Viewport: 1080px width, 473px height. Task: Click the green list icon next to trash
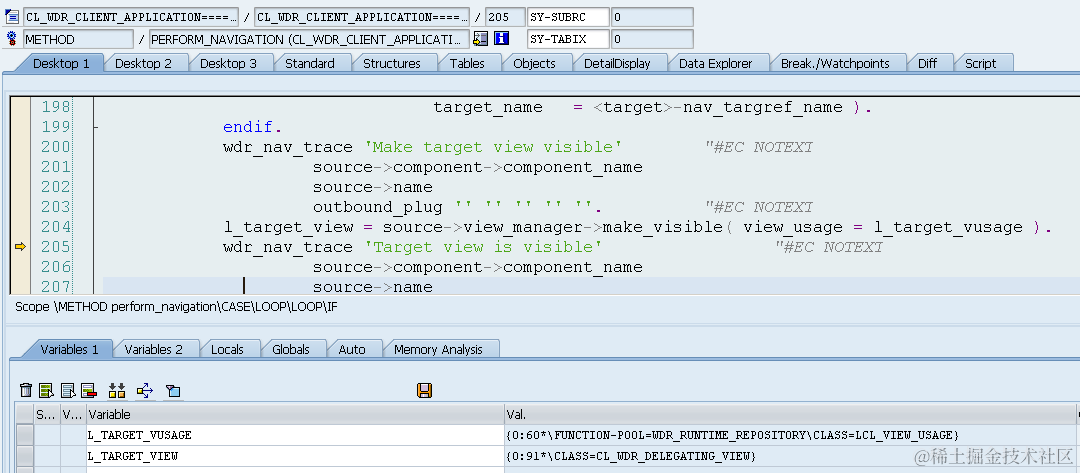pyautogui.click(x=46, y=390)
